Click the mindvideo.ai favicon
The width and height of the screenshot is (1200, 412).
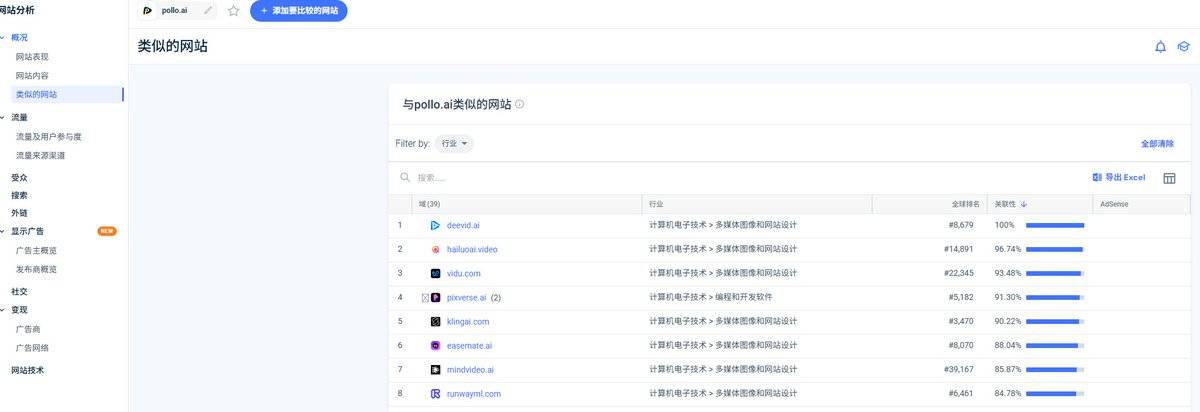point(436,369)
